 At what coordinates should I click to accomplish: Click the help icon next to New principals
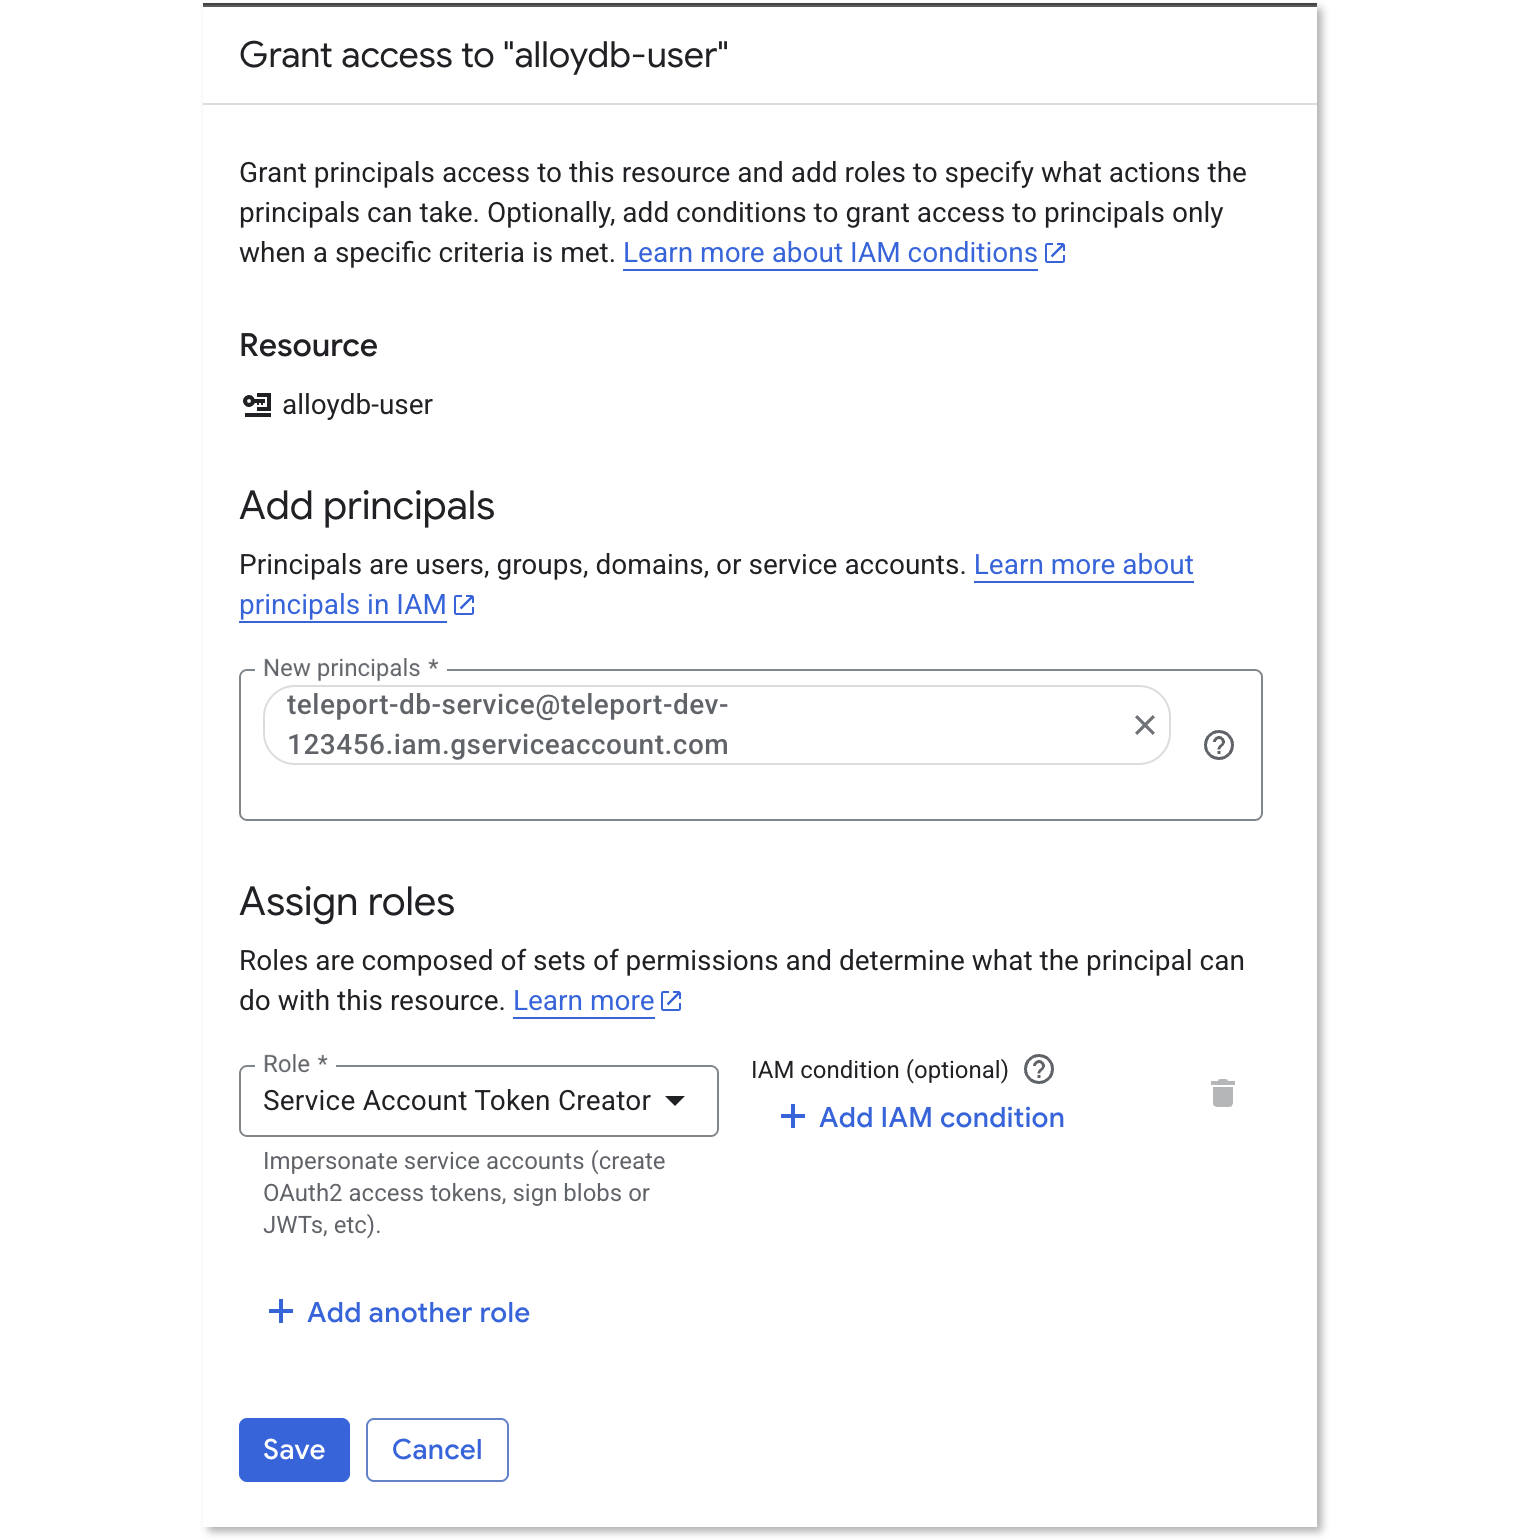(1218, 745)
